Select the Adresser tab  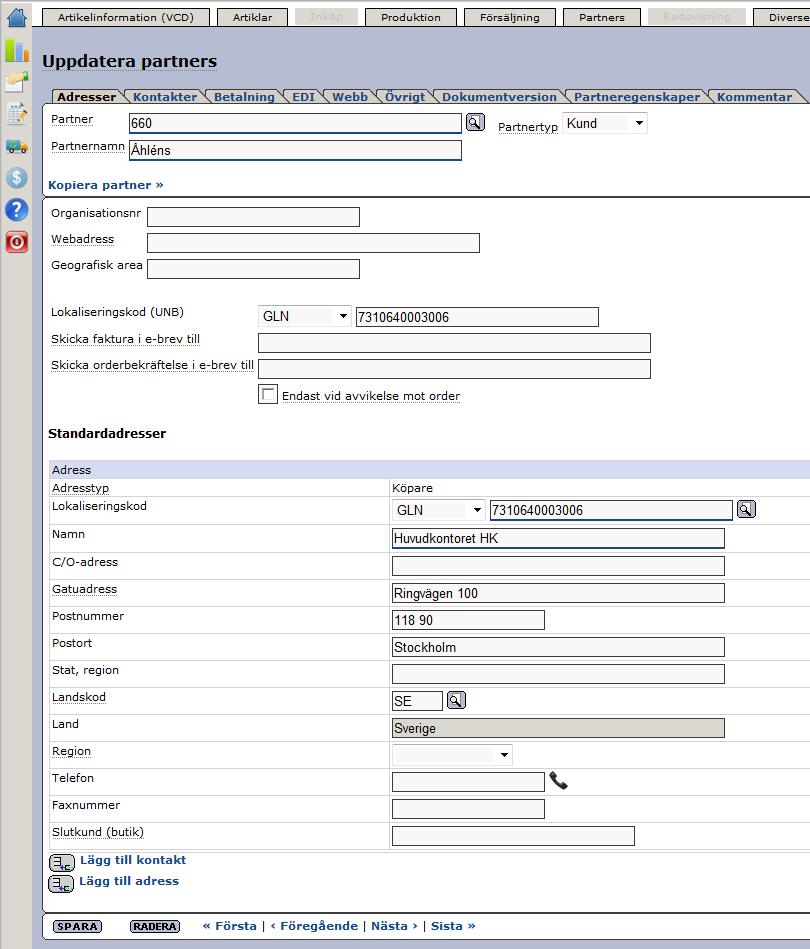click(87, 97)
